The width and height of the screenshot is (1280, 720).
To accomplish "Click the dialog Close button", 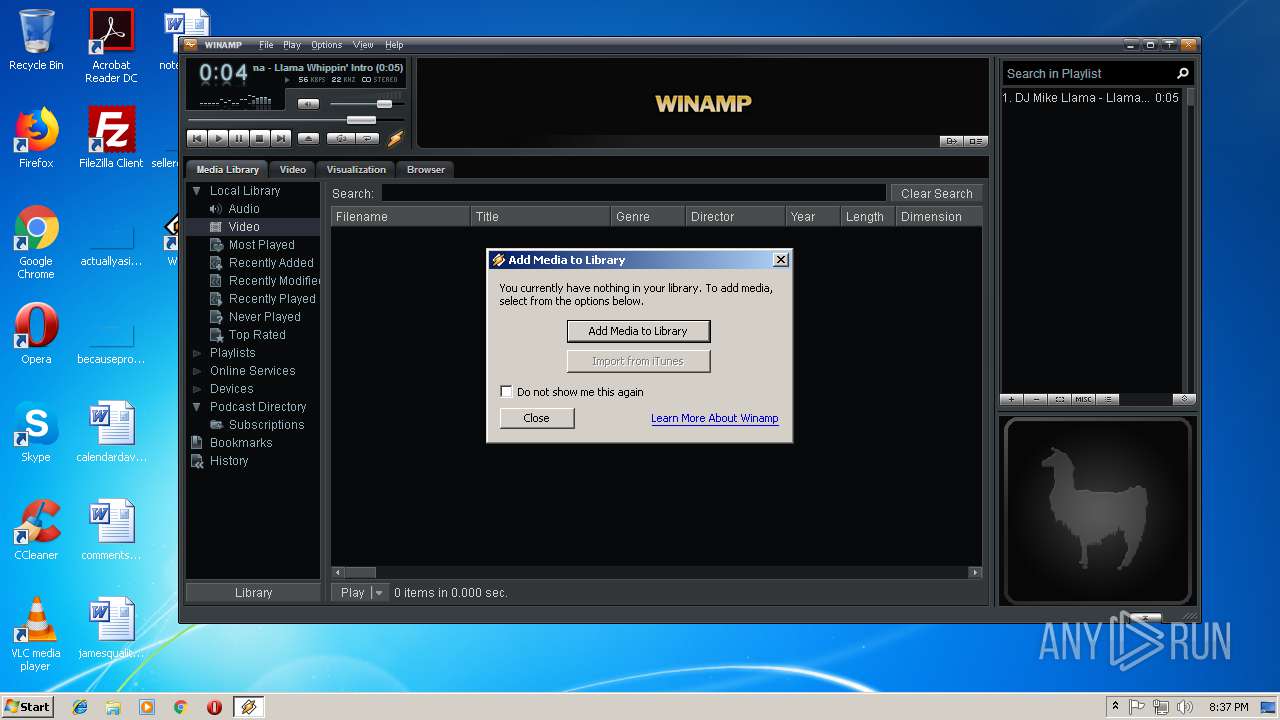I will pyautogui.click(x=537, y=418).
